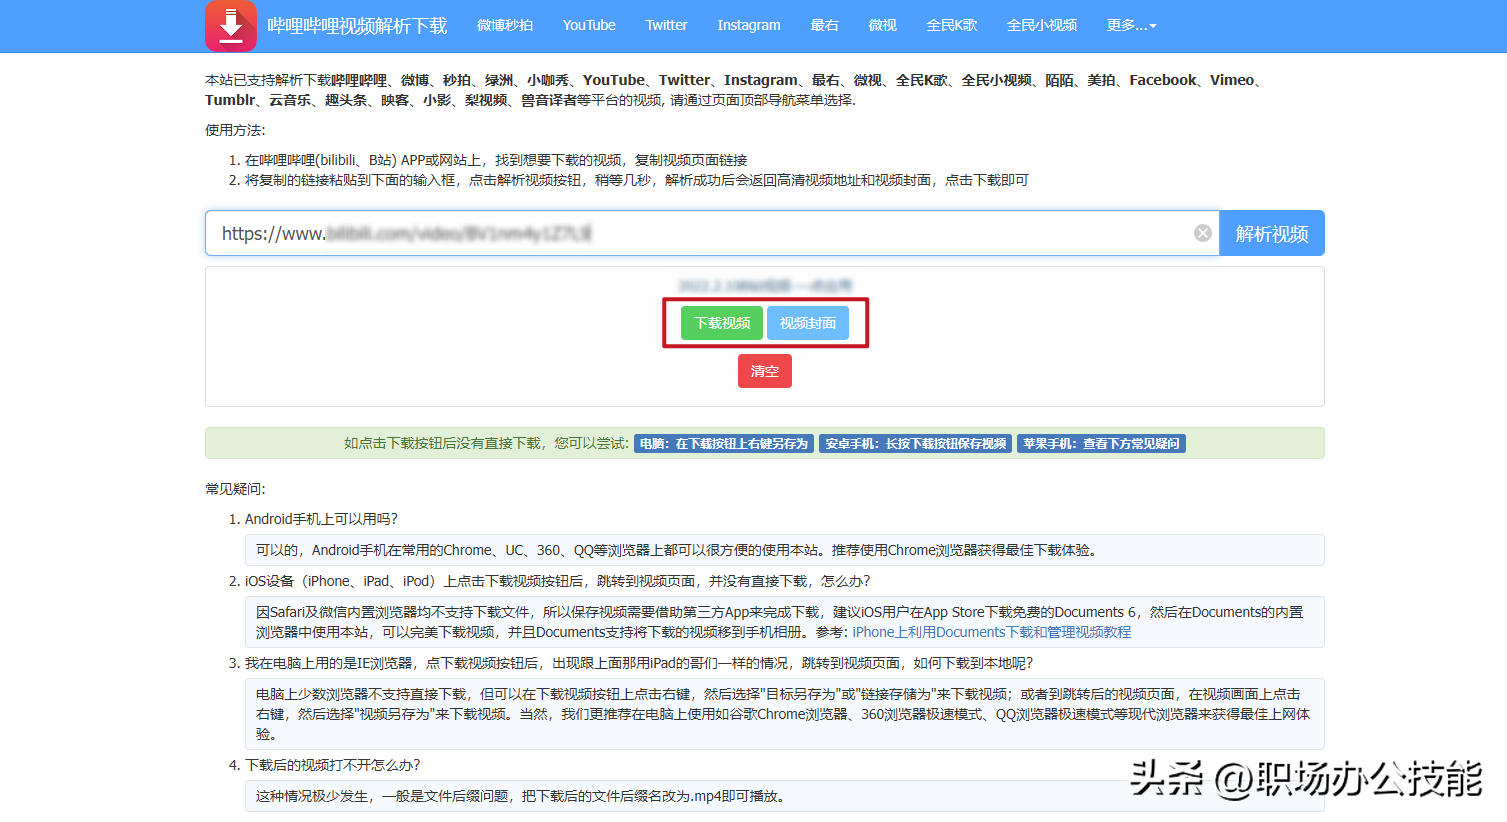Click step 1 about 复制视频页面链接
The height and width of the screenshot is (822, 1507).
(496, 160)
